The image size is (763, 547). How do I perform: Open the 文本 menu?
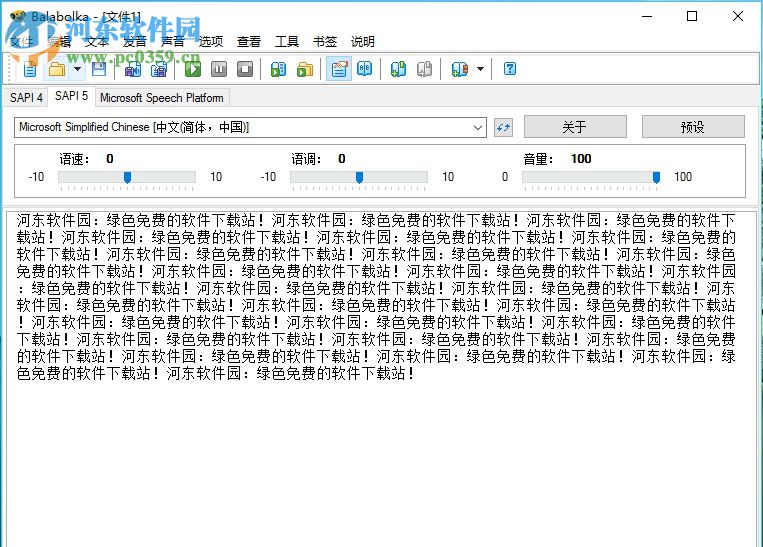(x=97, y=42)
